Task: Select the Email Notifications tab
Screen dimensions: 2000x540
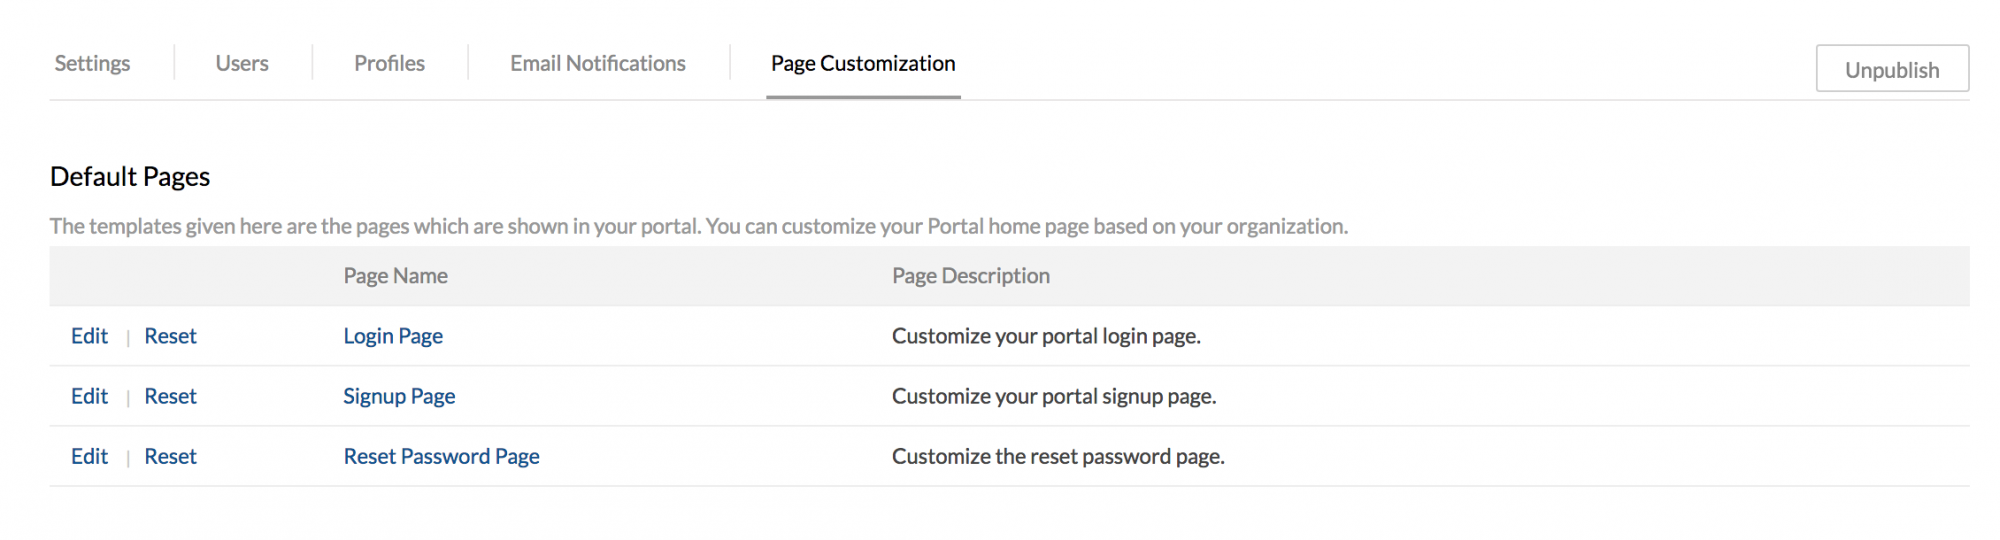Action: point(598,63)
